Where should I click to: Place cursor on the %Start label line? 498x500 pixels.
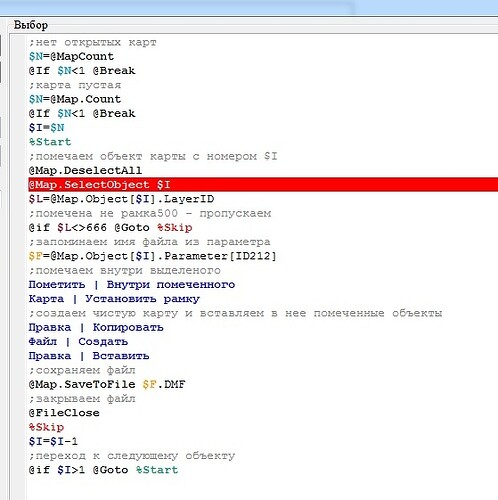click(50, 142)
